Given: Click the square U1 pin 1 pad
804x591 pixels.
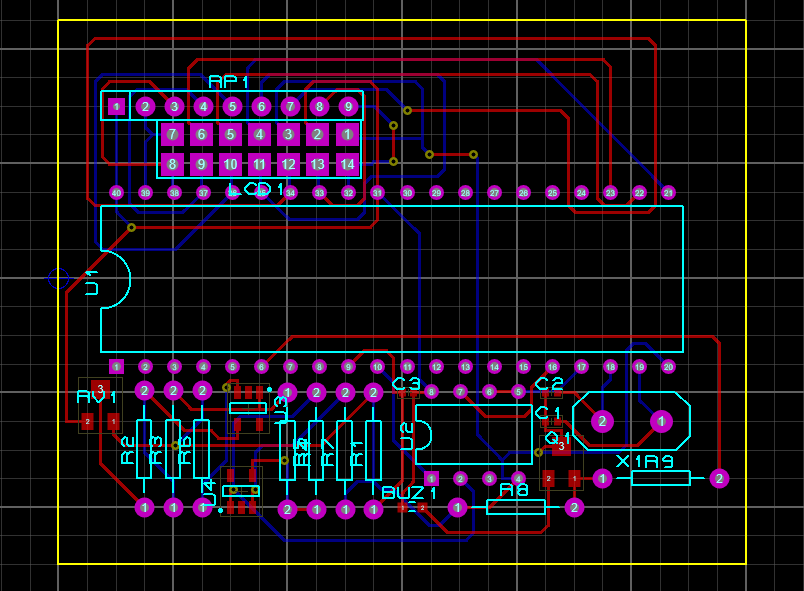Looking at the screenshot, I should tap(116, 366).
